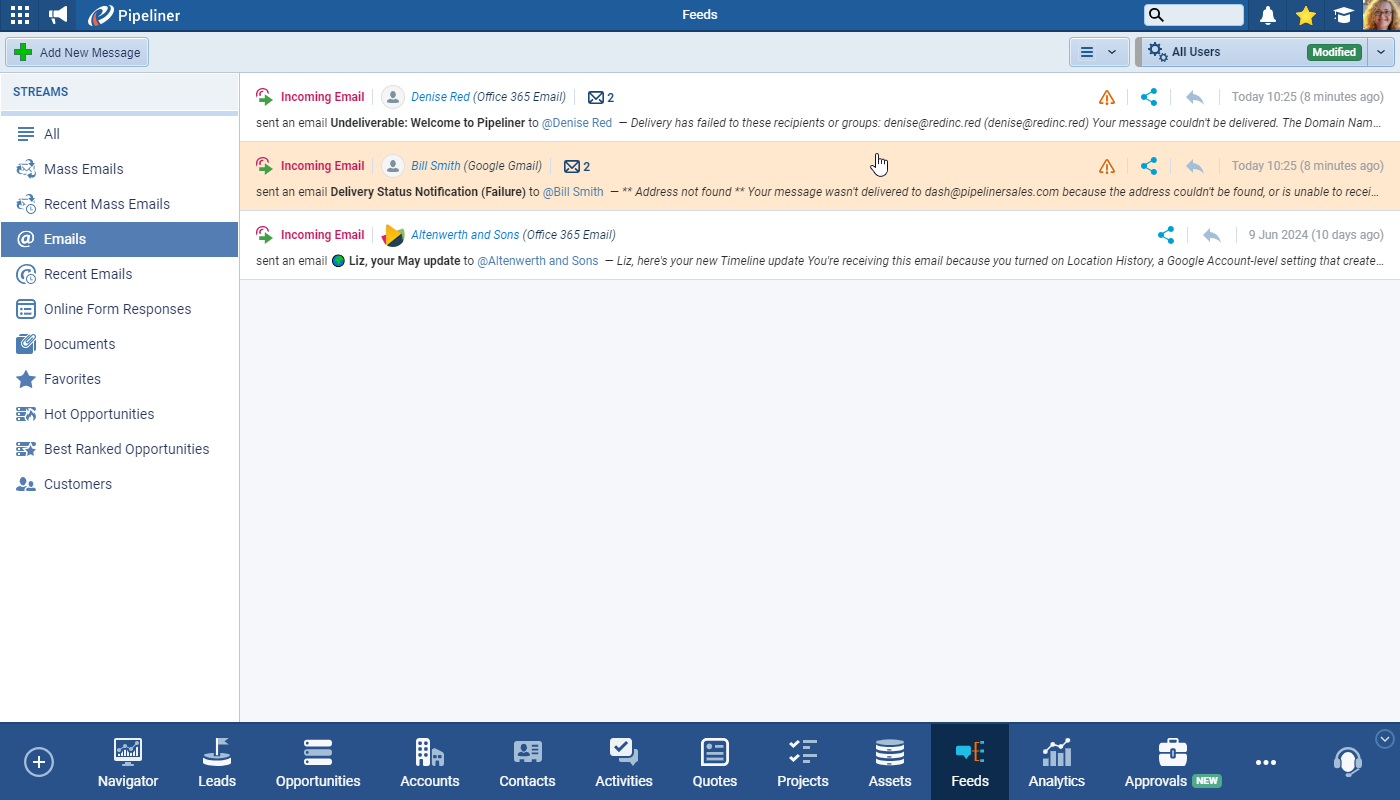
Task: Open the app grid launcher icon
Action: [x=19, y=15]
